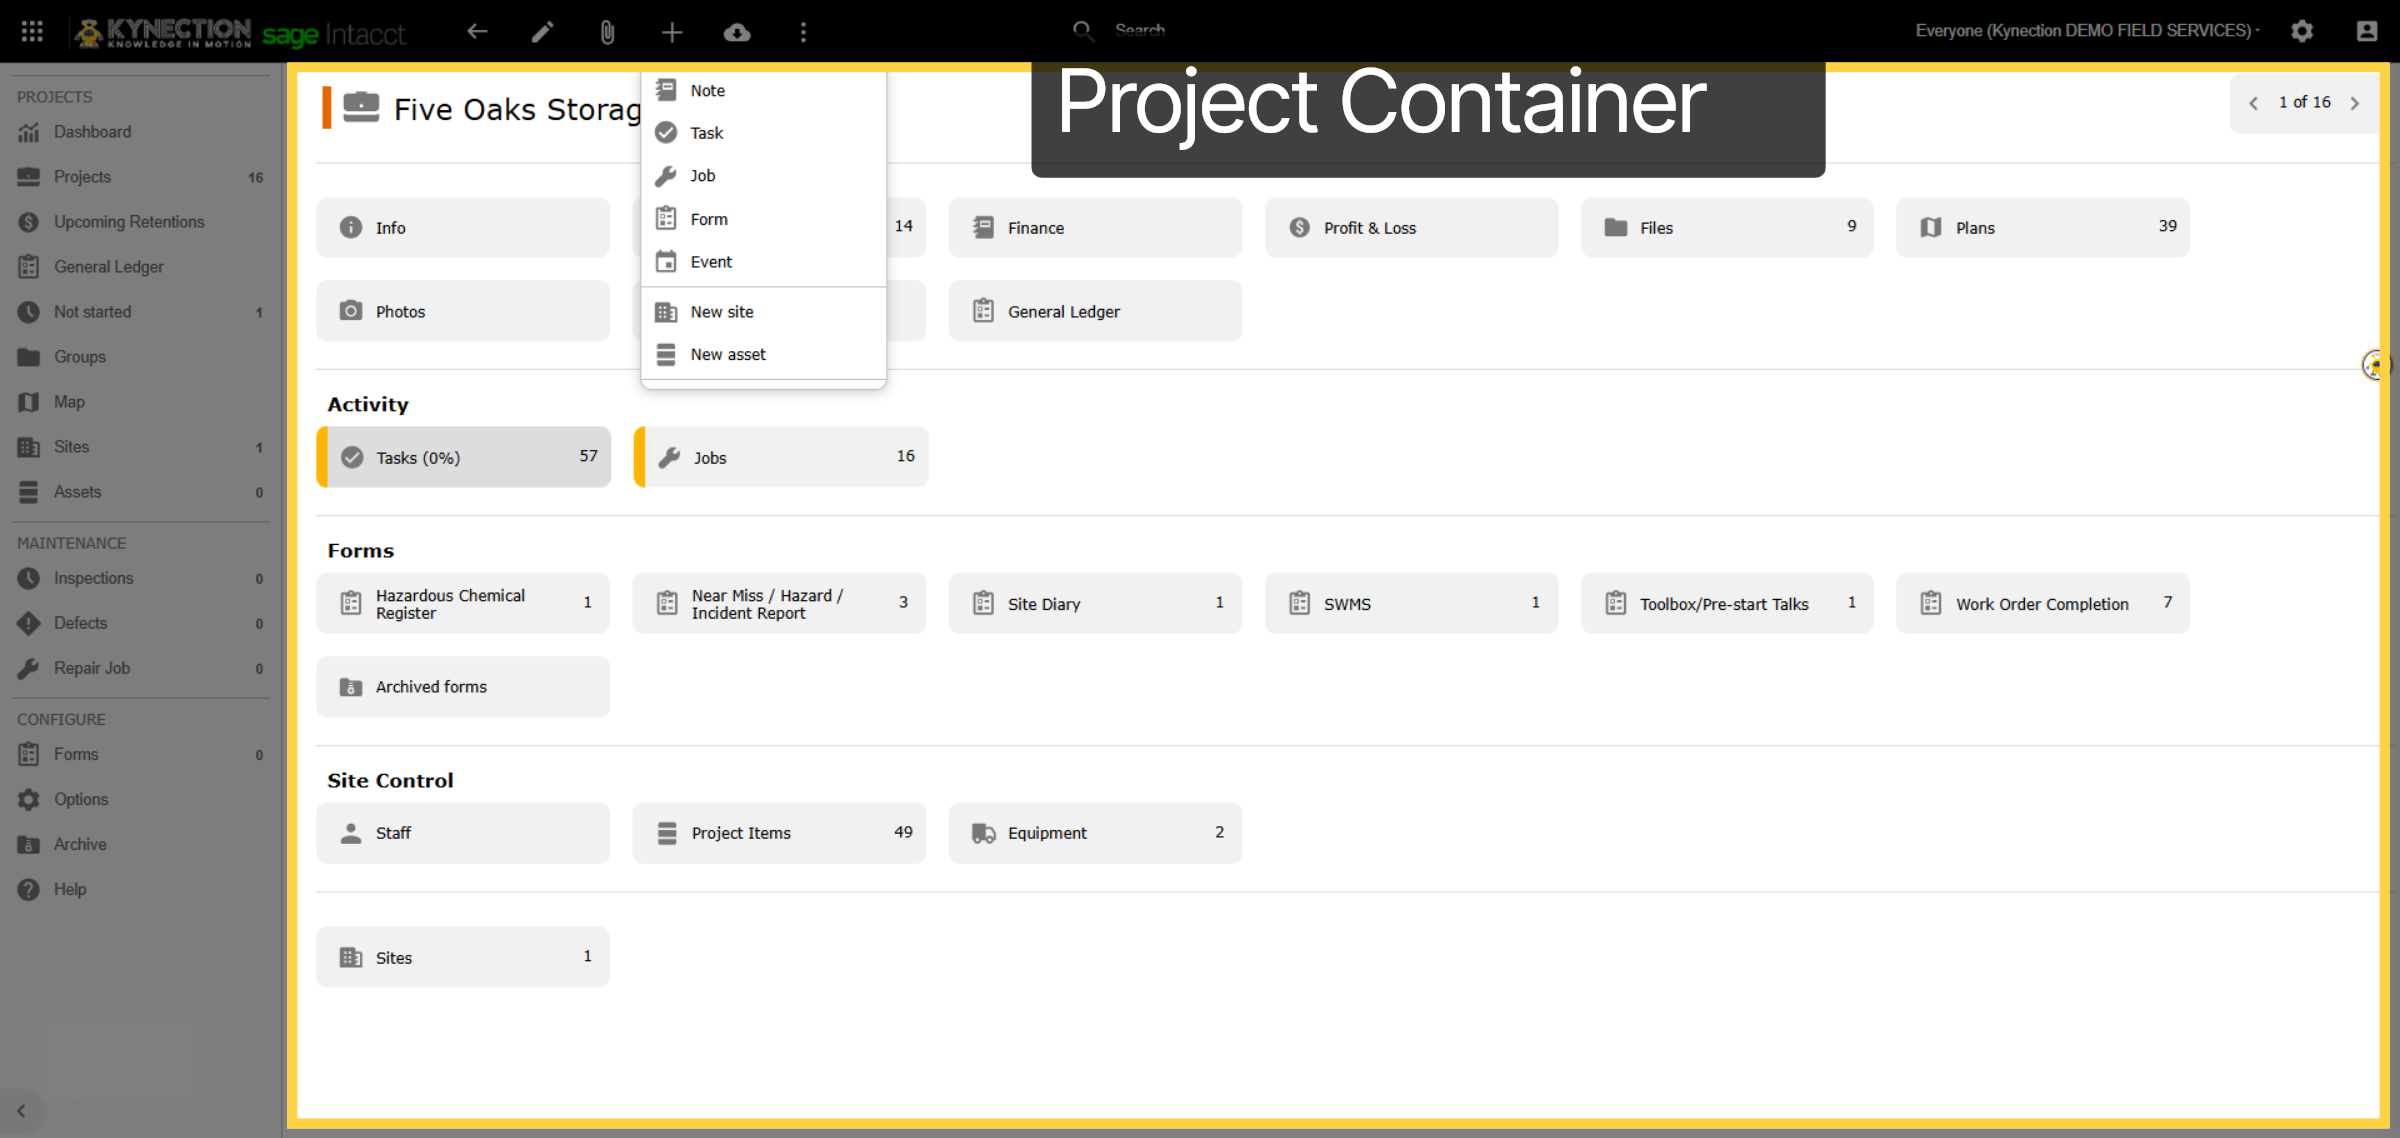The image size is (2400, 1138).
Task: Open the Equipment tile
Action: coord(1095,833)
